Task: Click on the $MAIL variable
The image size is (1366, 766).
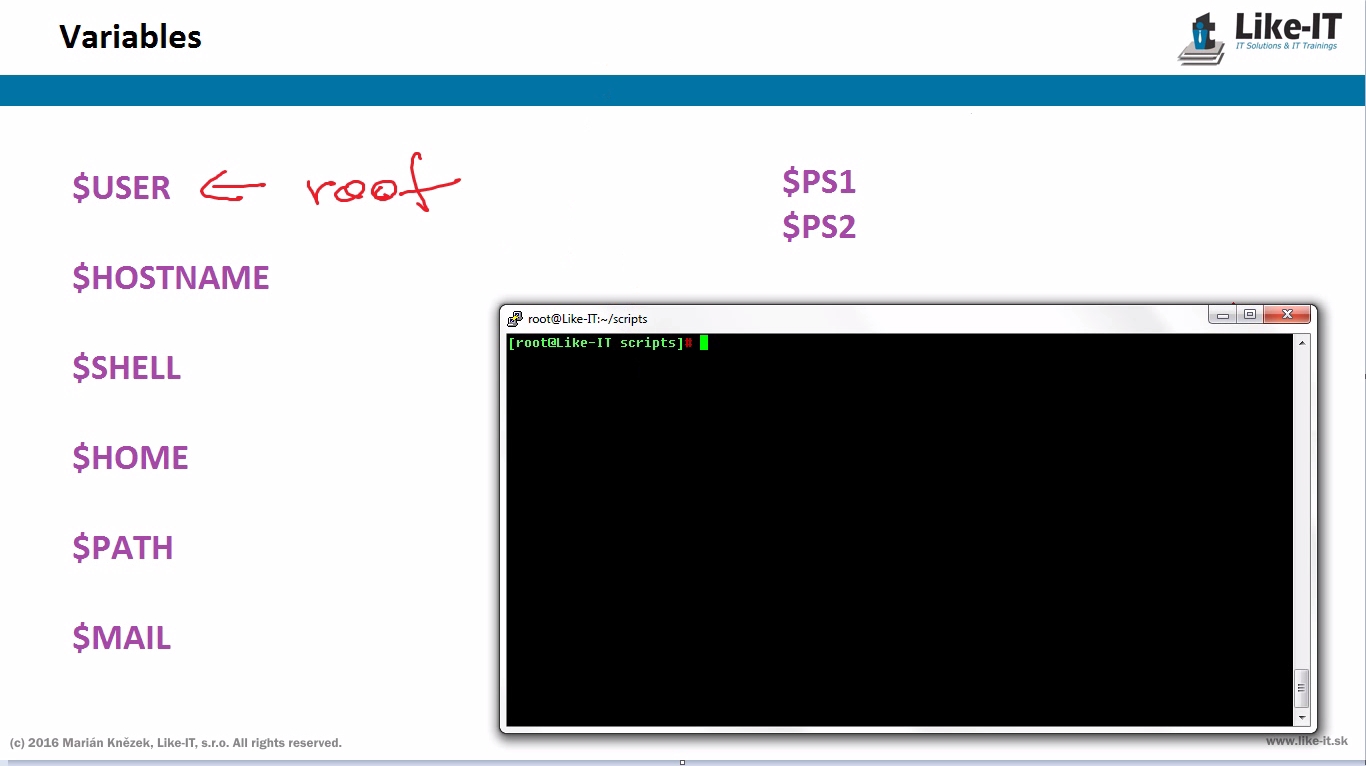Action: point(121,638)
